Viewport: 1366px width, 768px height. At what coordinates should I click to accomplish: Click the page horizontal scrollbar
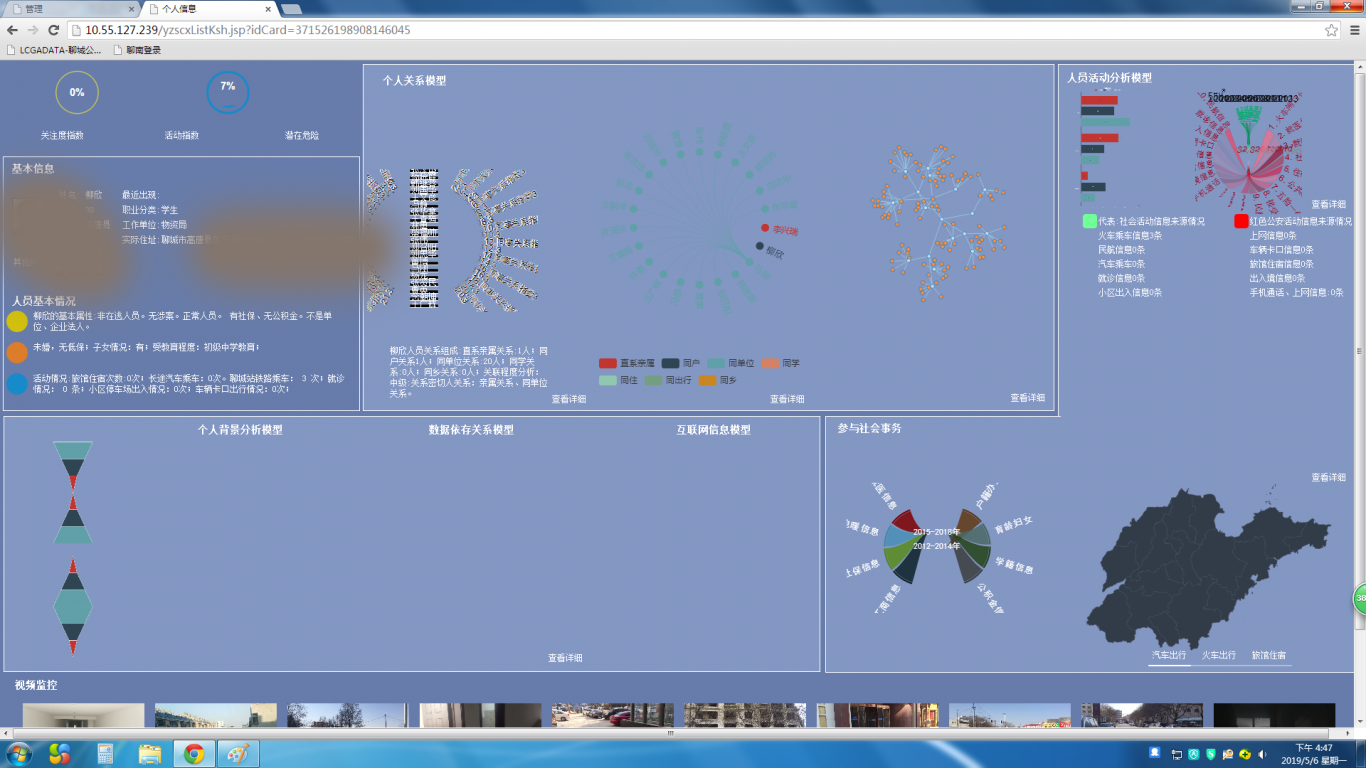(672, 733)
